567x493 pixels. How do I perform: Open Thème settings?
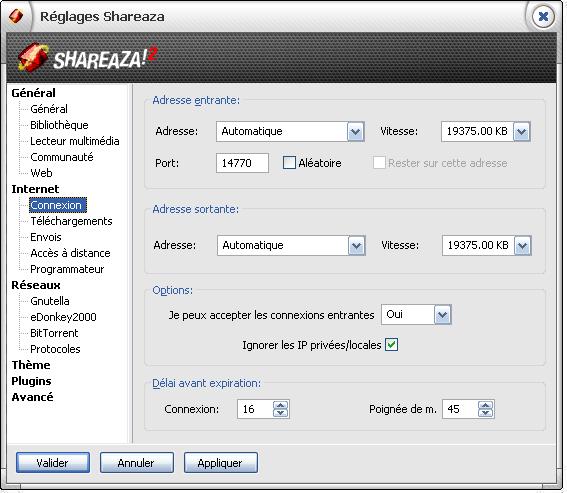[31, 365]
